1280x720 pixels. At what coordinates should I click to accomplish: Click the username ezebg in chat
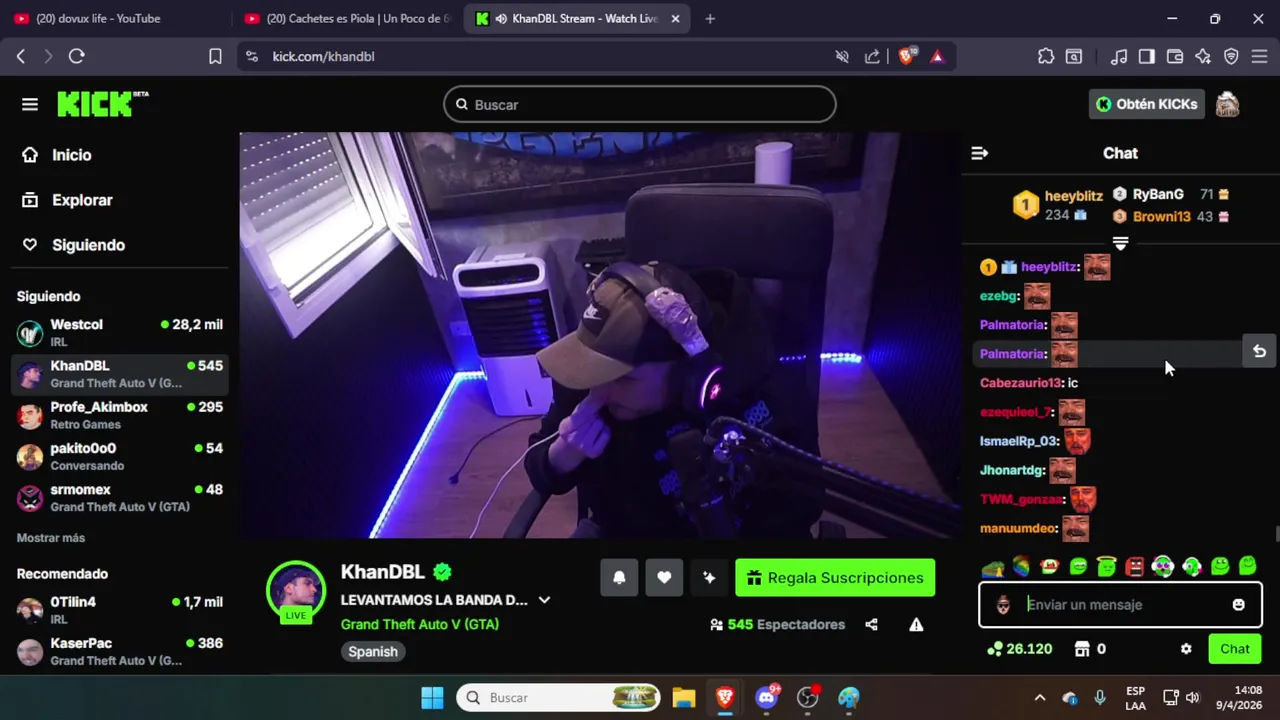[999, 296]
